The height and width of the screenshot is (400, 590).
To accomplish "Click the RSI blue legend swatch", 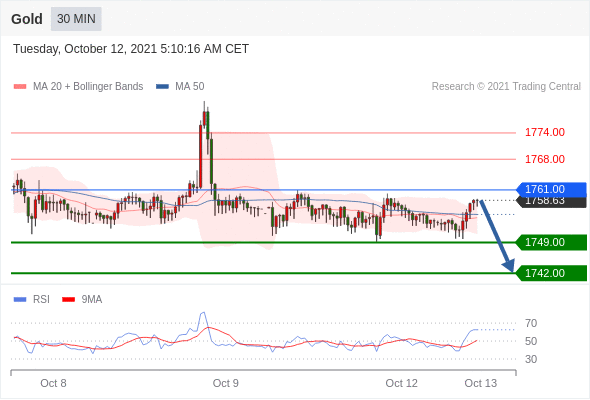I will coord(20,300).
